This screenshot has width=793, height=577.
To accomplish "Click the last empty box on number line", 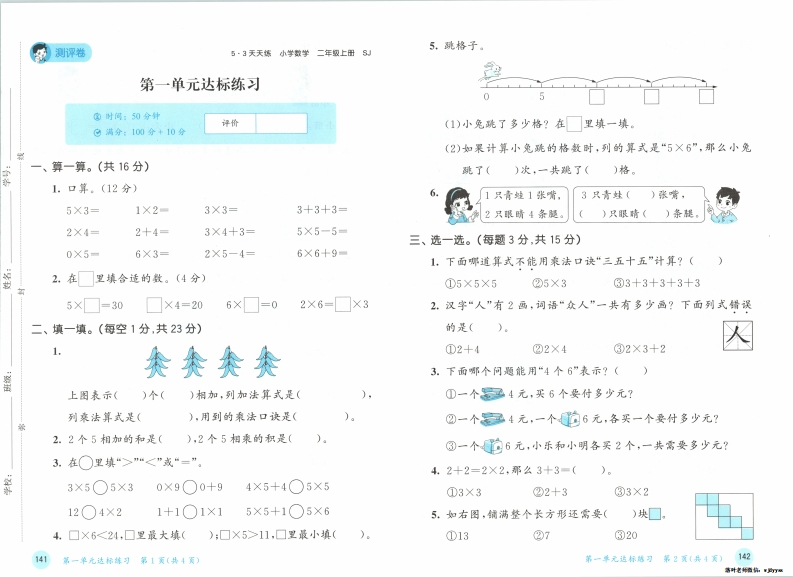I will tap(706, 97).
